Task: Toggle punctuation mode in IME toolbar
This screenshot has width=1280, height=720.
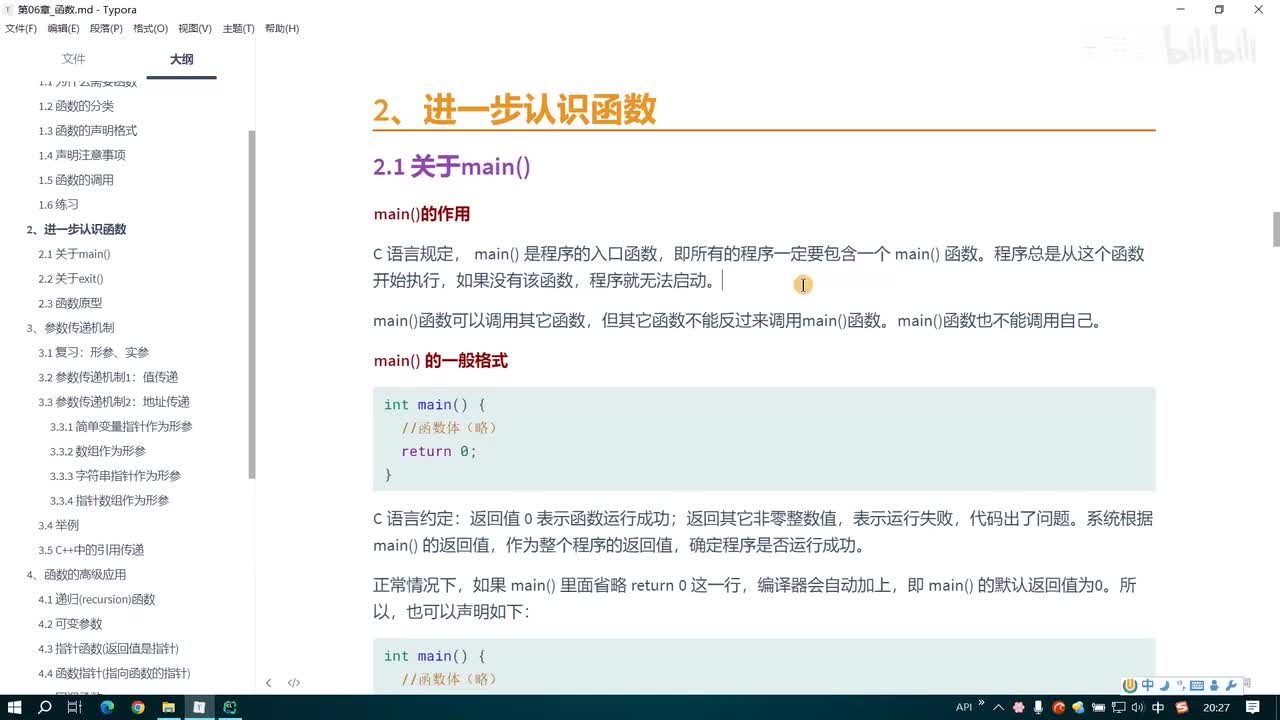Action: click(1181, 685)
